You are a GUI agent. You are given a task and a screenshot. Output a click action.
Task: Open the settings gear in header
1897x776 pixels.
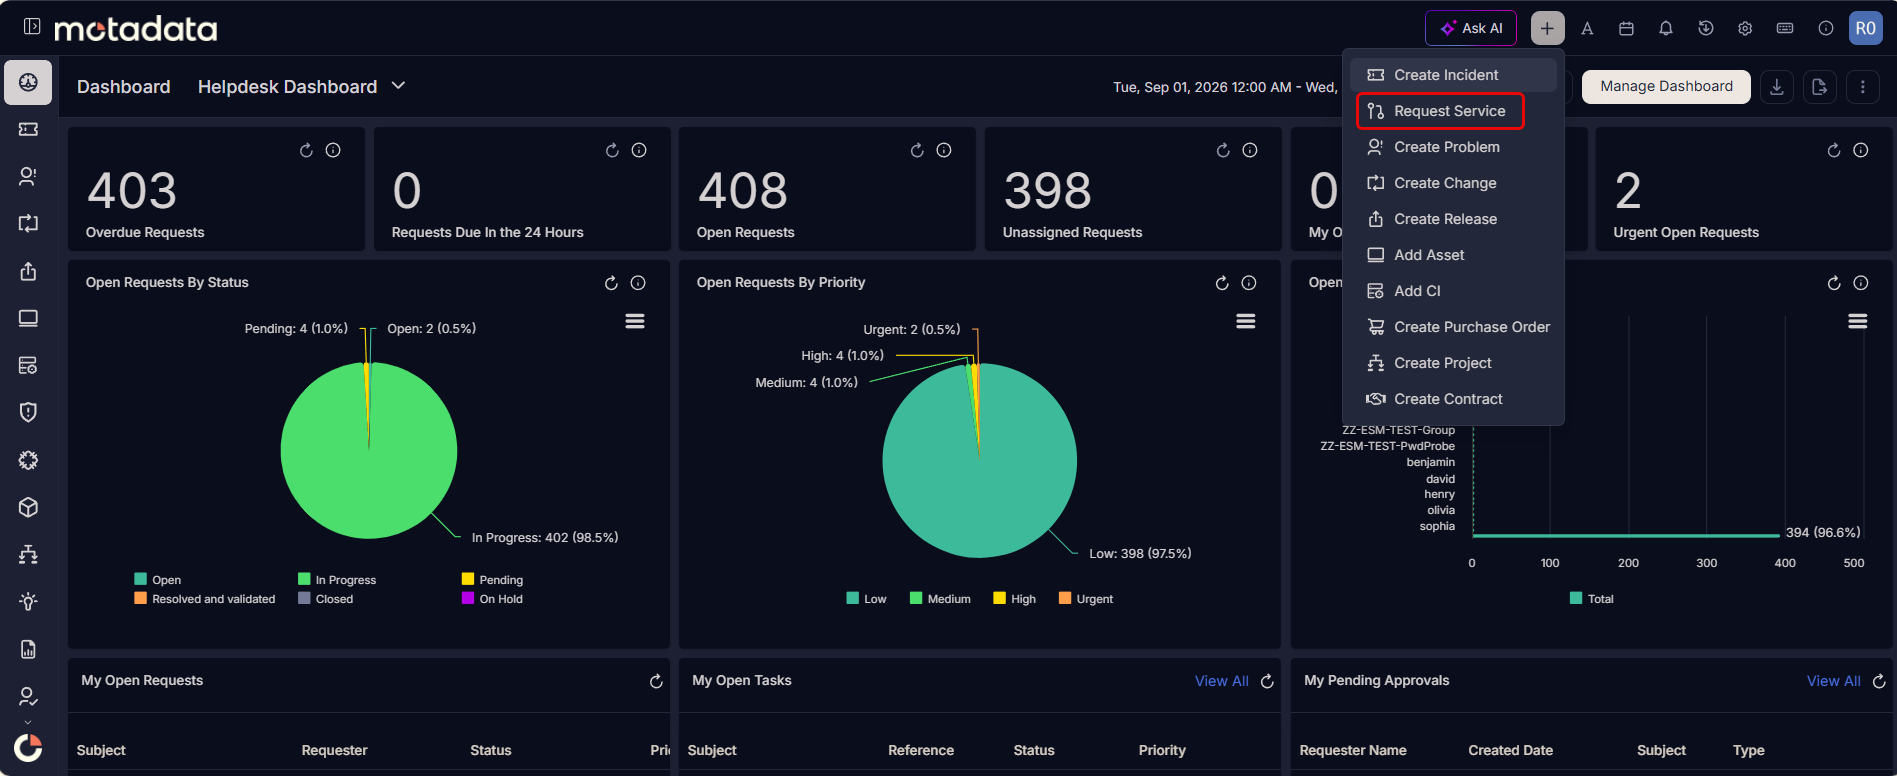pyautogui.click(x=1745, y=29)
